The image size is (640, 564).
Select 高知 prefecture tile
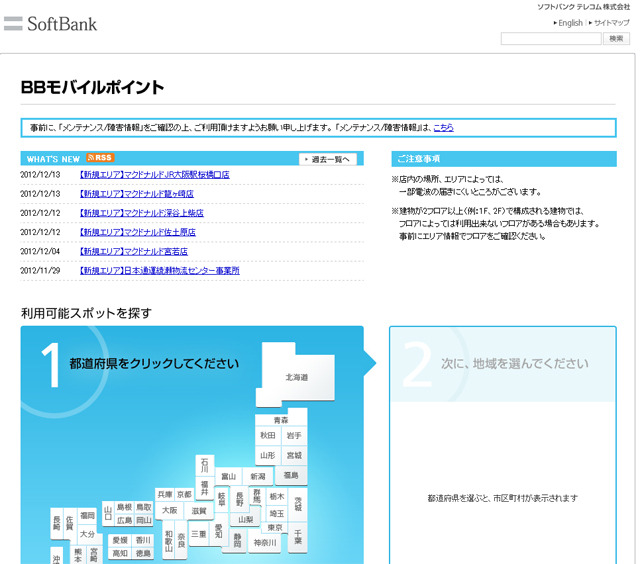pyautogui.click(x=120, y=553)
